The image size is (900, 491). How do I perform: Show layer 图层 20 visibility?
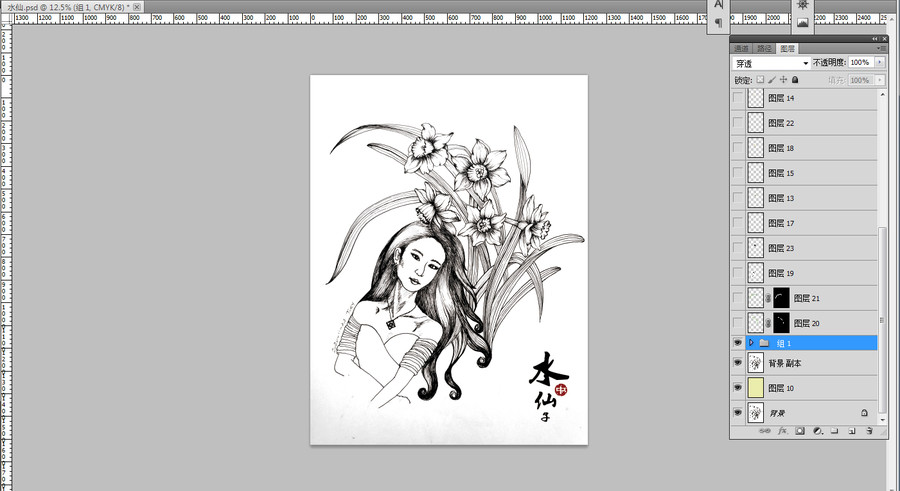pos(738,323)
